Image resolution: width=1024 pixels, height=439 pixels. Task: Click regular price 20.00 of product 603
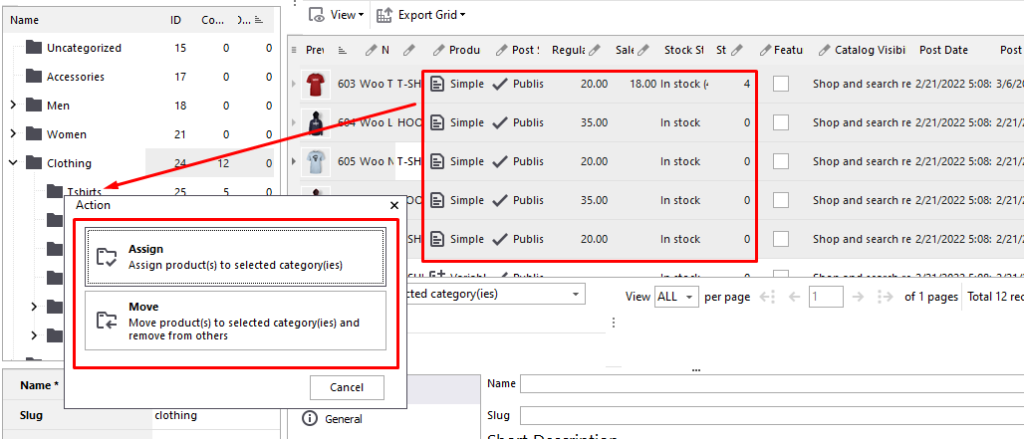[594, 84]
